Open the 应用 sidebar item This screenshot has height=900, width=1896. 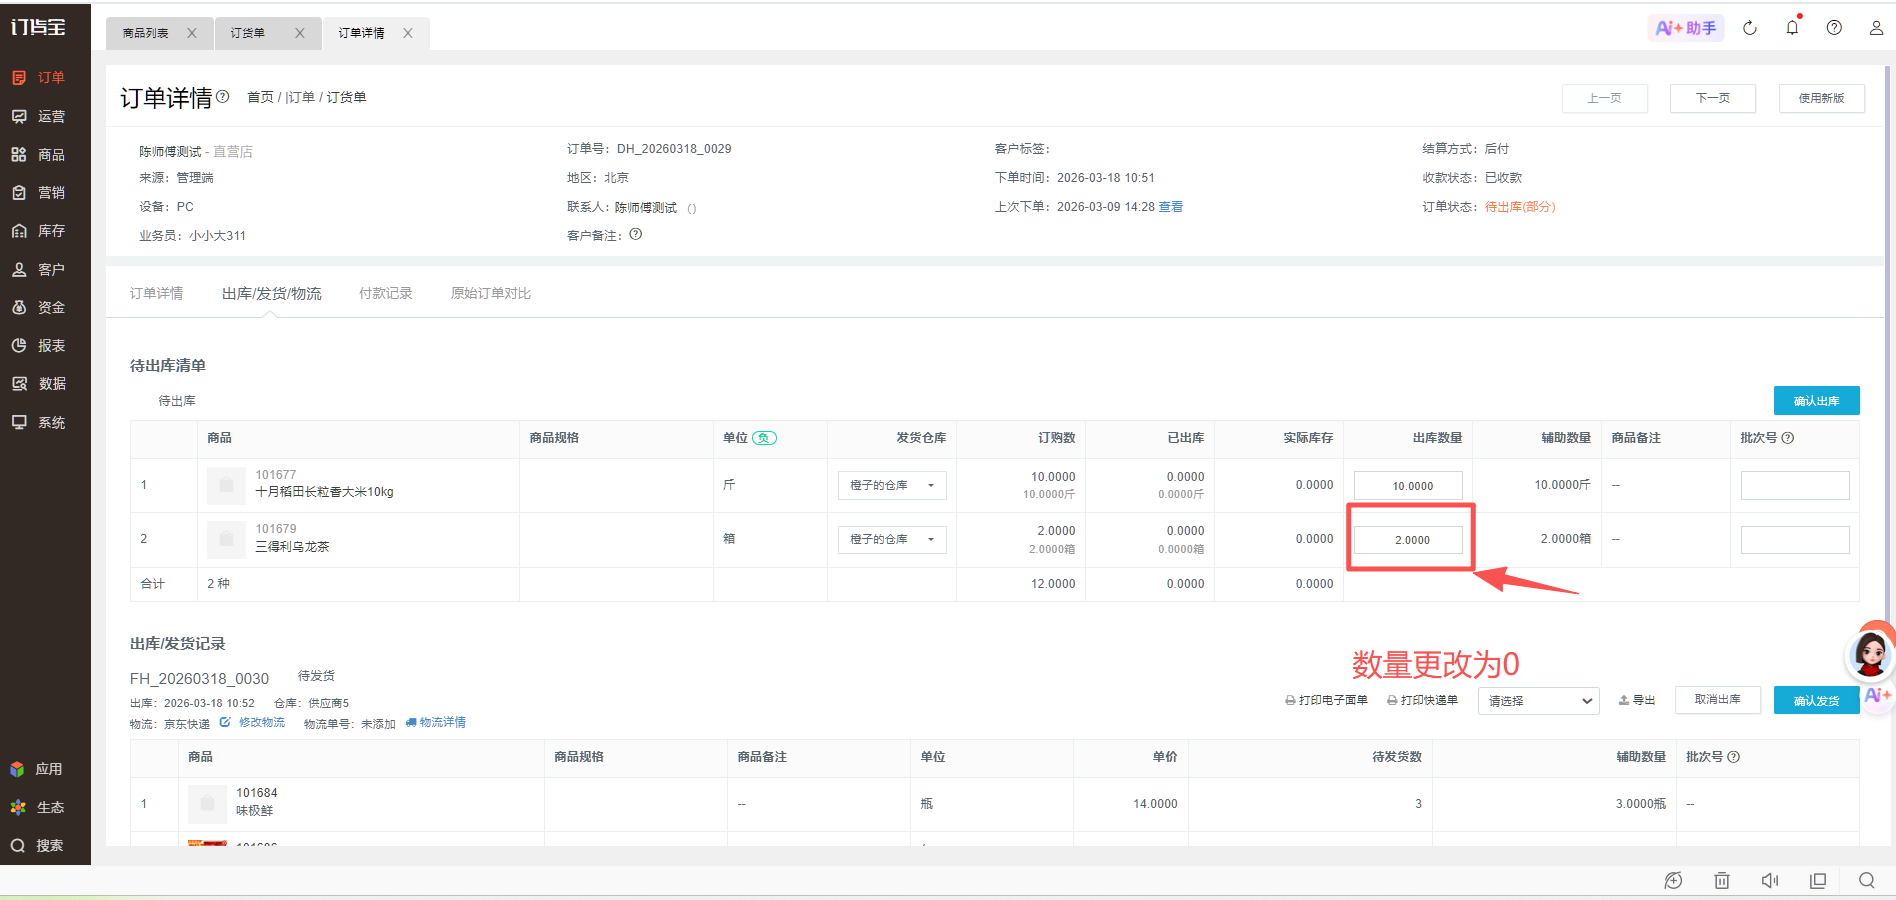38,769
